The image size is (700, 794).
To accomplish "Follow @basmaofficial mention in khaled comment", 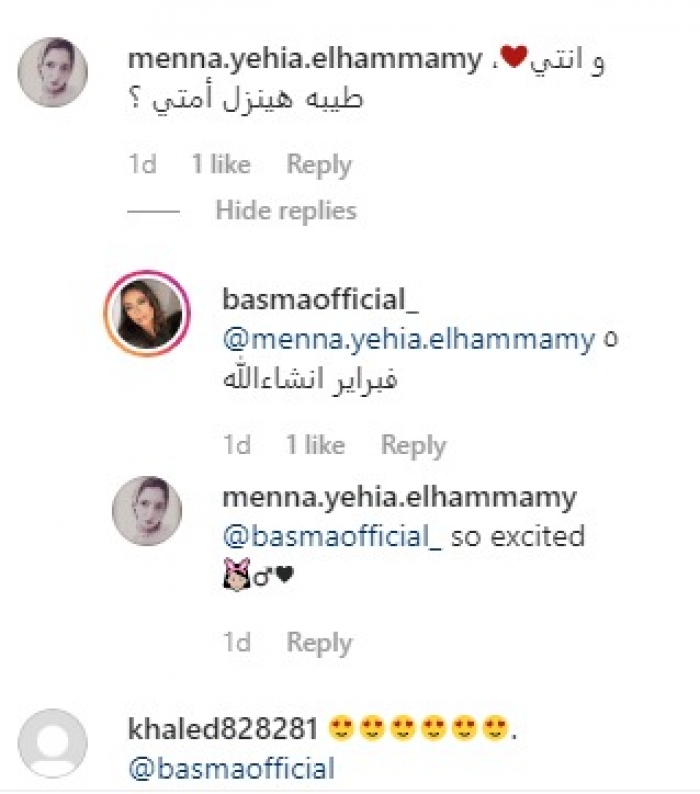I will coord(231,769).
